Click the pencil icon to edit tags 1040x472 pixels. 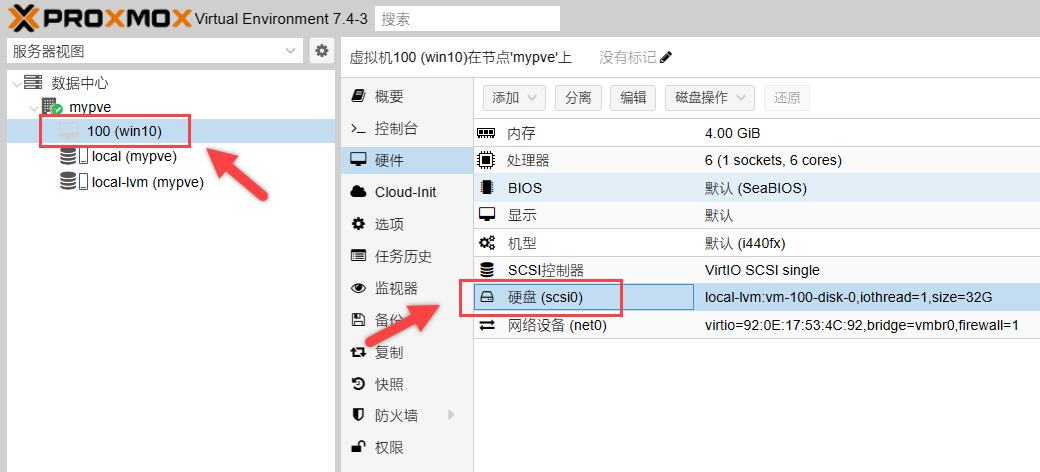click(x=666, y=57)
